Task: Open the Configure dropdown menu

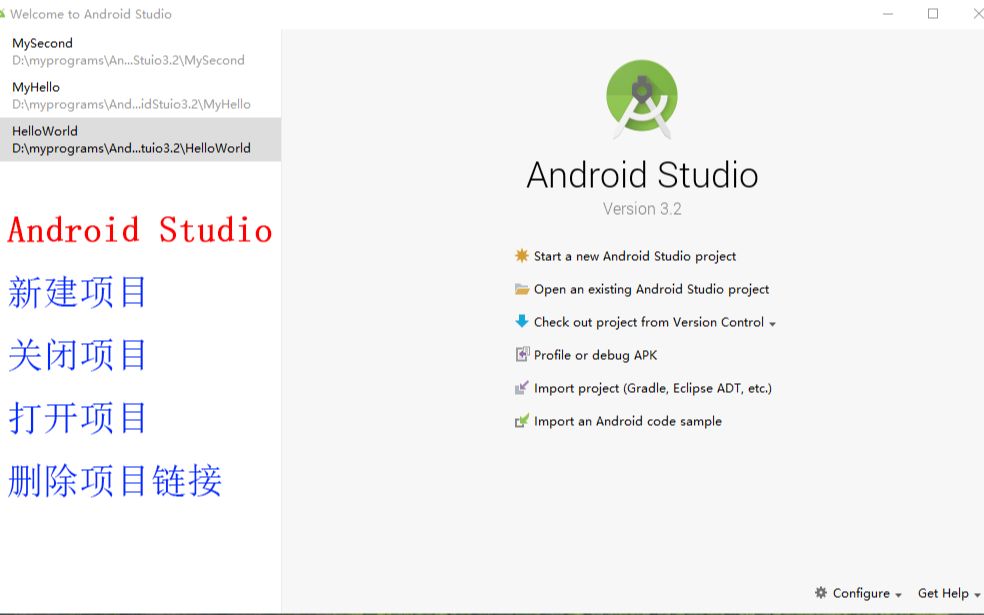Action: [863, 593]
